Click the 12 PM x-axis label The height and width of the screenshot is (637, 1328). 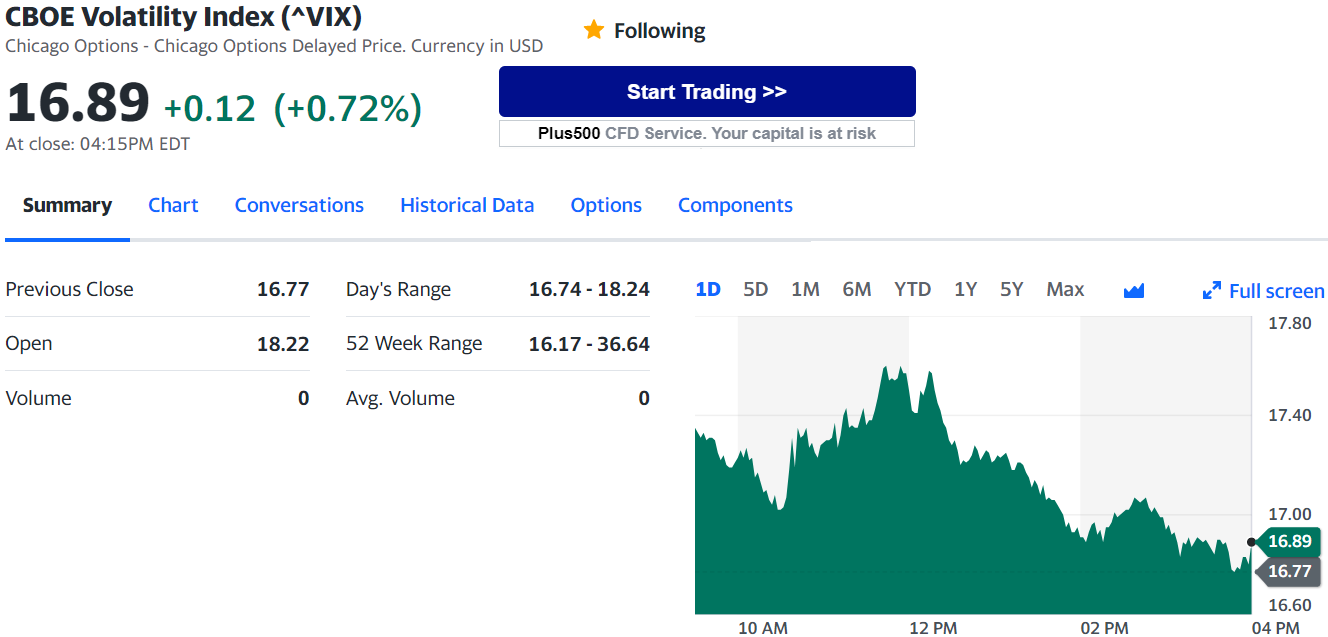933,628
